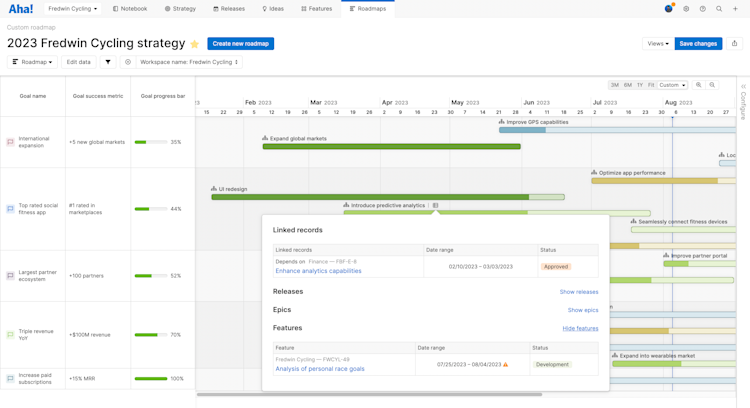Click the Edit data button
This screenshot has width=750, height=408.
point(78,62)
